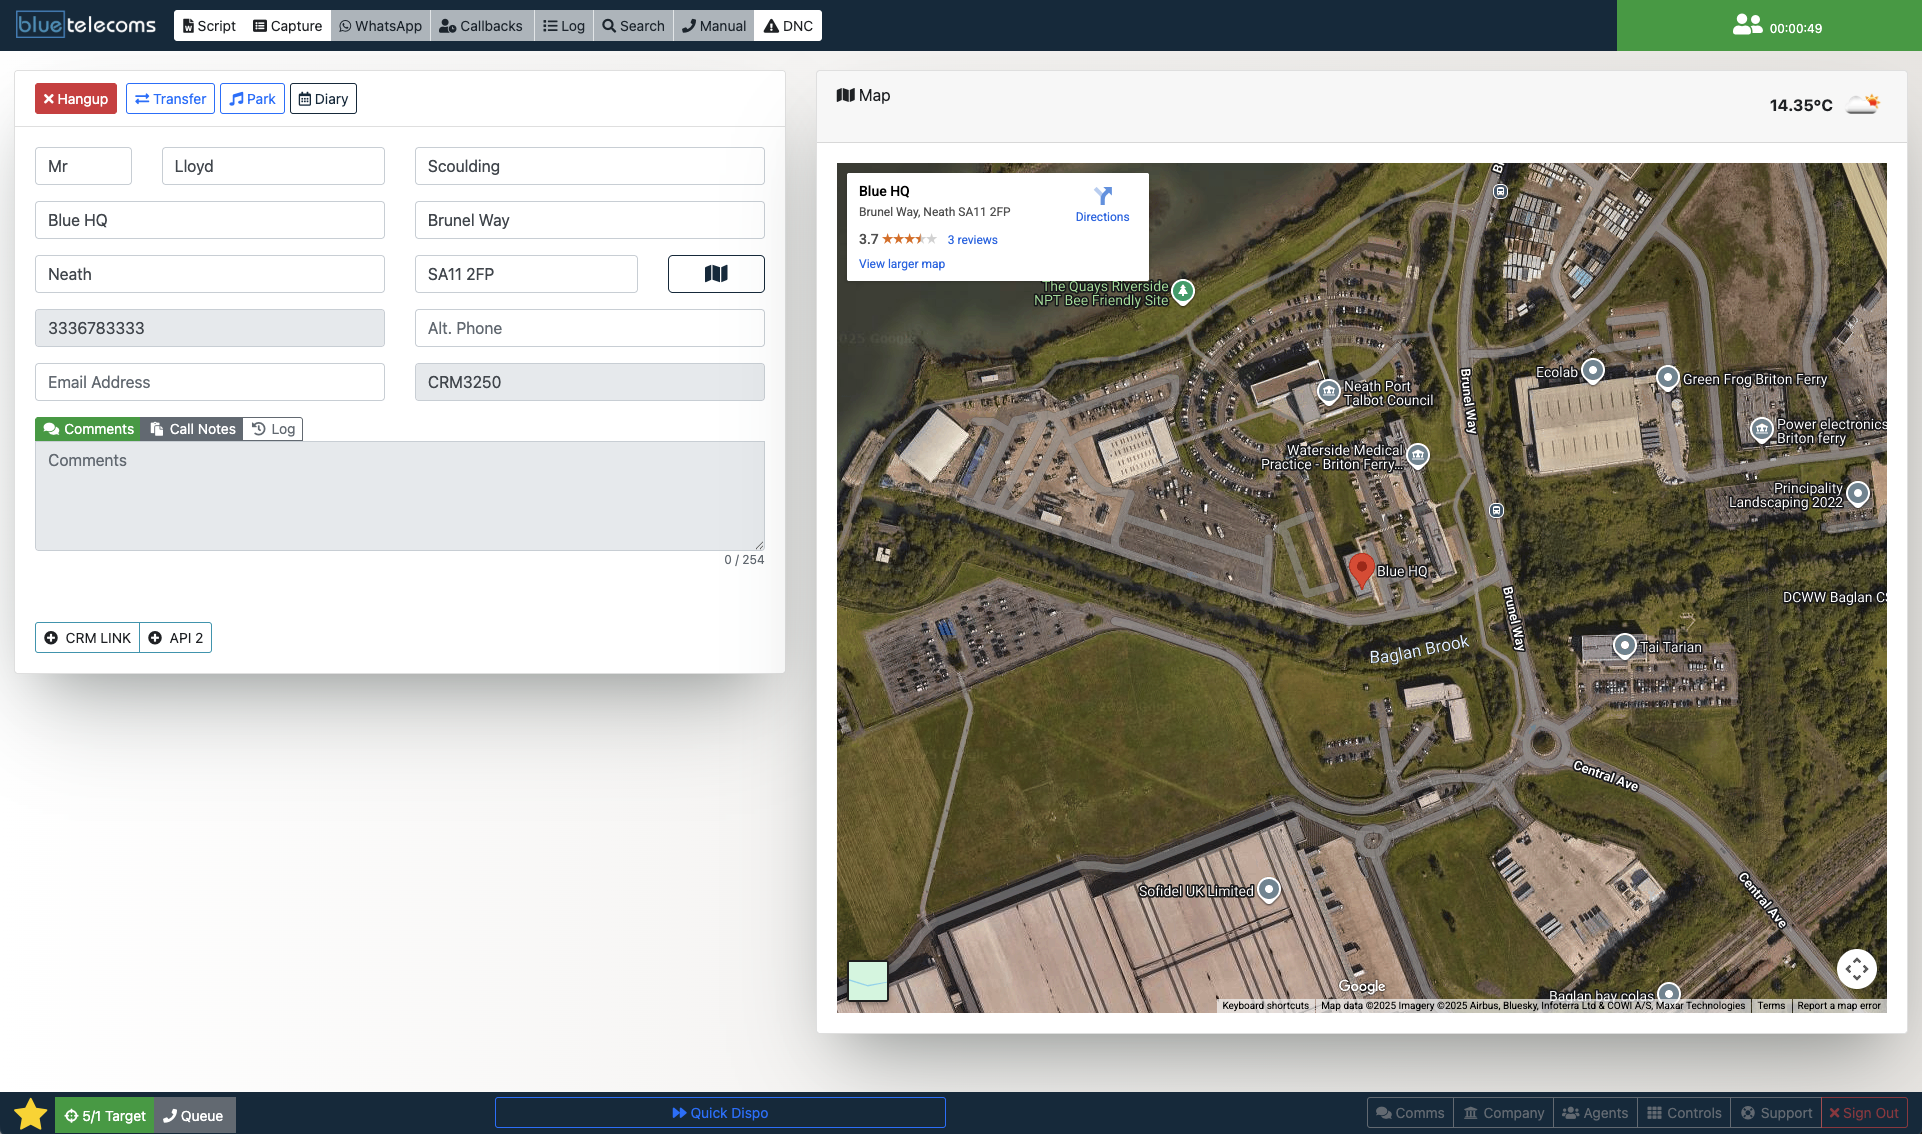Click the CRM LINK button

coord(87,637)
